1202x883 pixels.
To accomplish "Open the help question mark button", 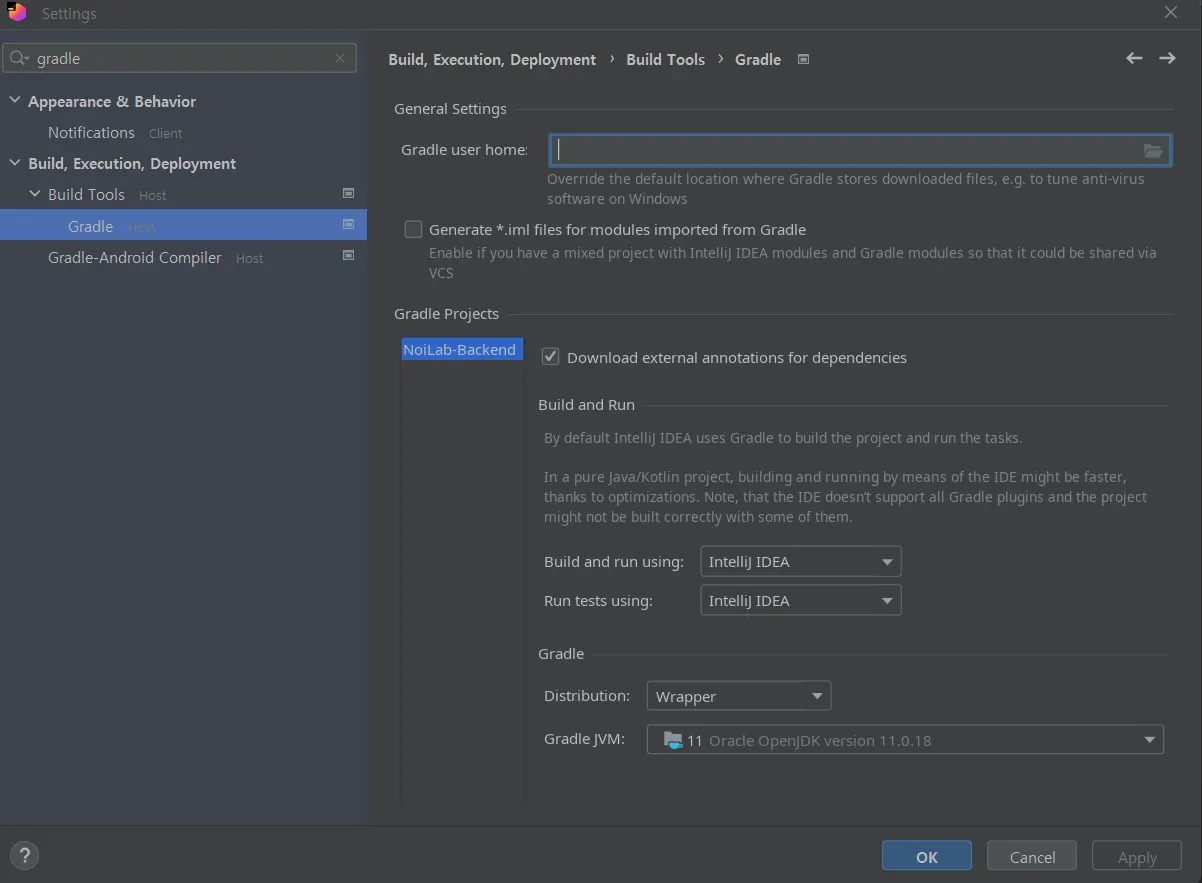I will [x=24, y=856].
